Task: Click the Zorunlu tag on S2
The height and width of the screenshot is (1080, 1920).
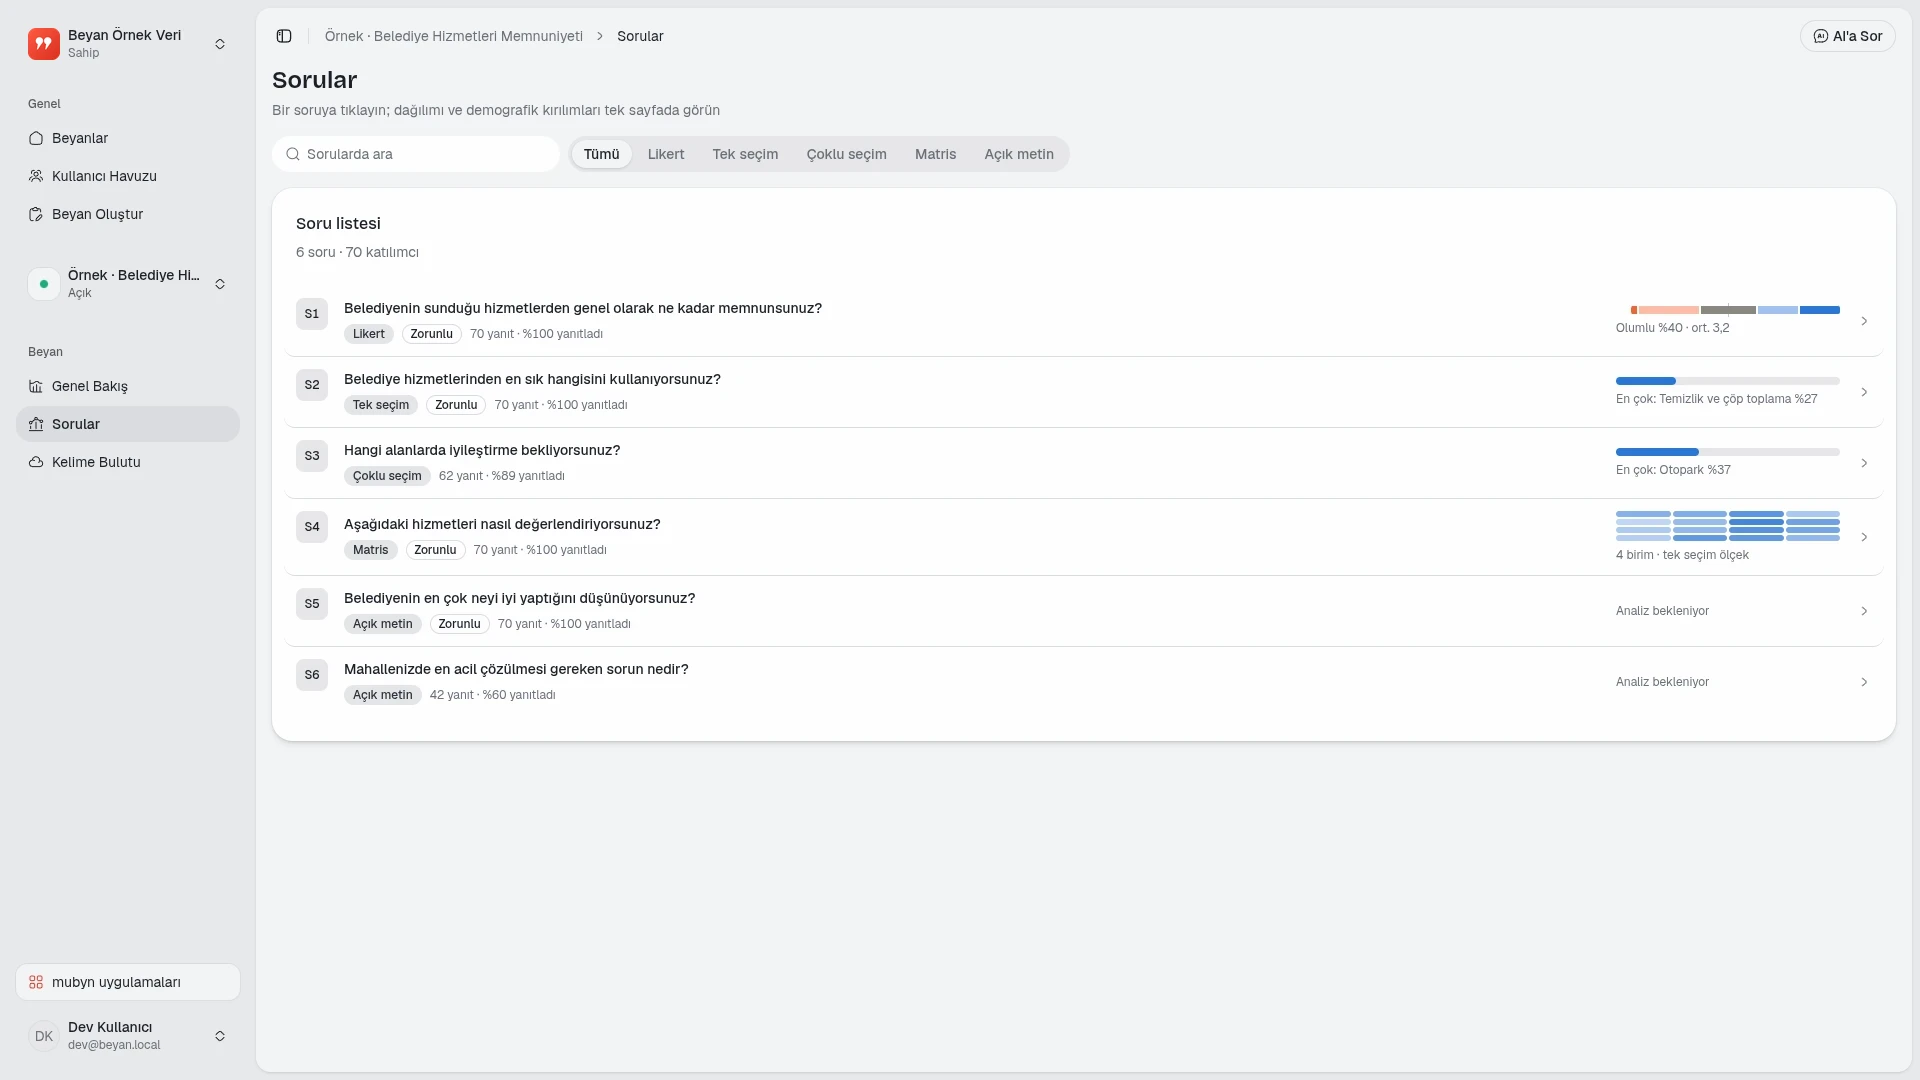Action: [456, 405]
